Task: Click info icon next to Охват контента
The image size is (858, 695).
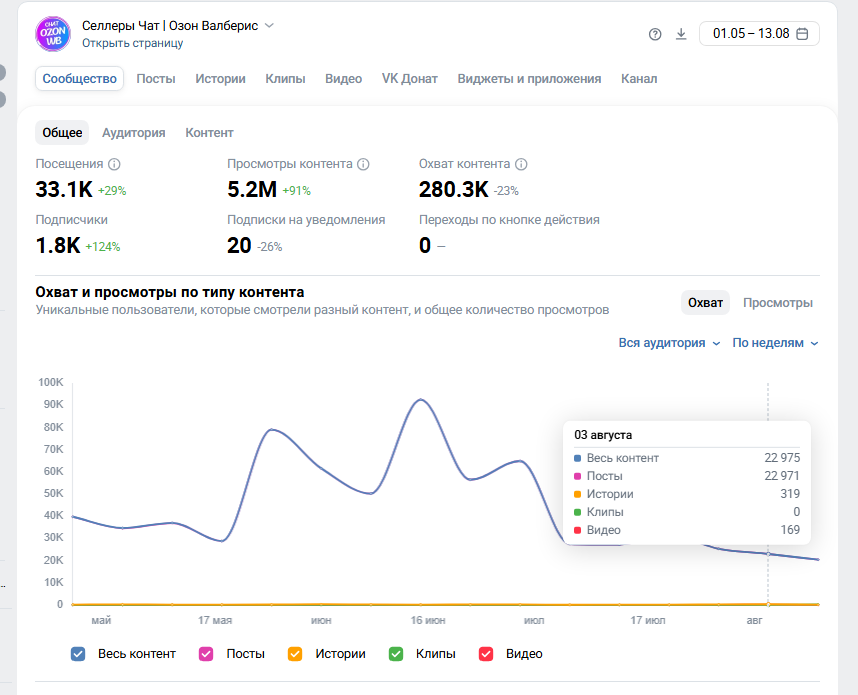Action: 521,164
